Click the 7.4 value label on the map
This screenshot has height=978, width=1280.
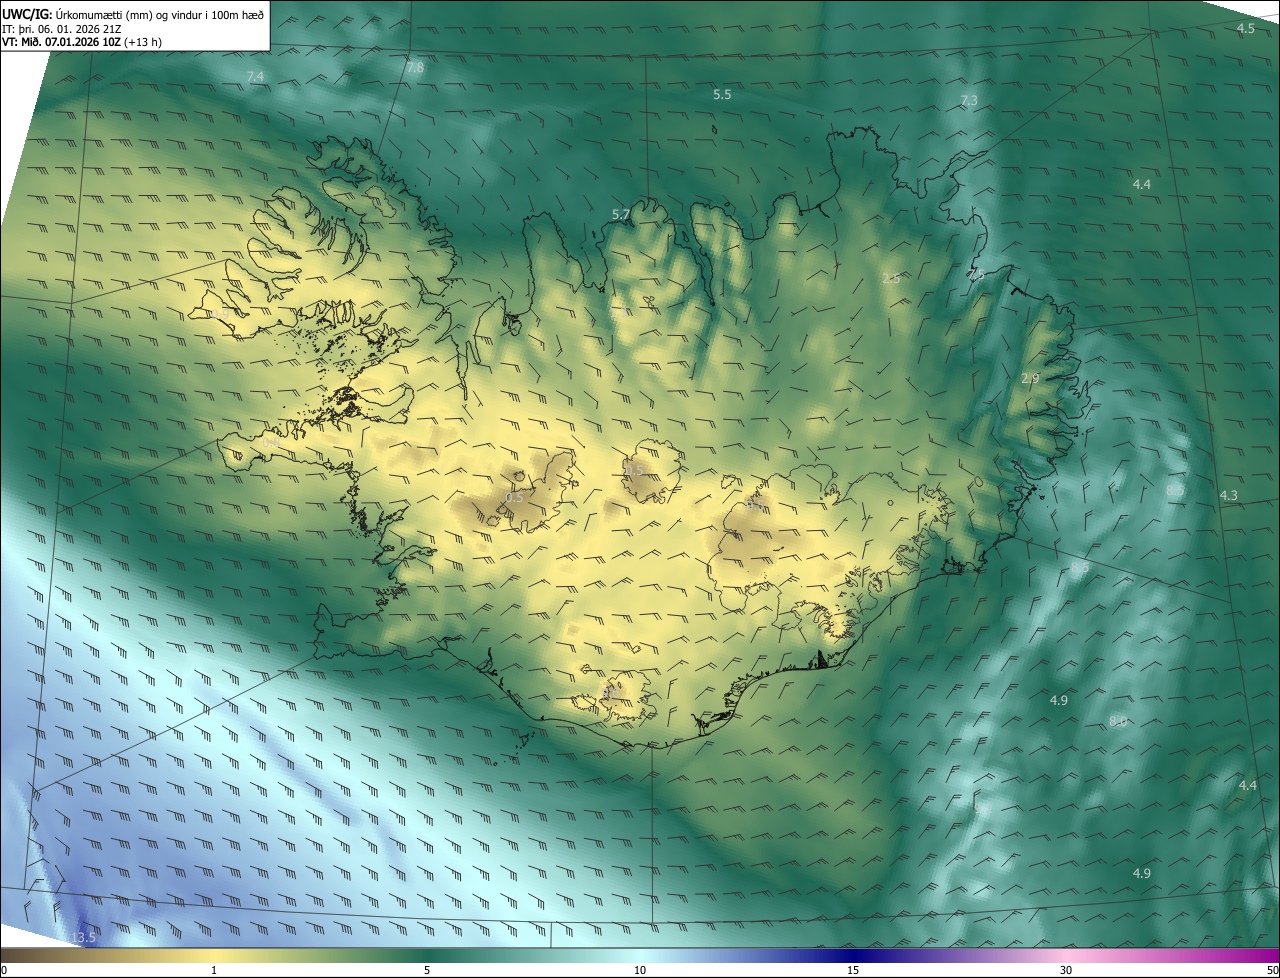point(256,77)
